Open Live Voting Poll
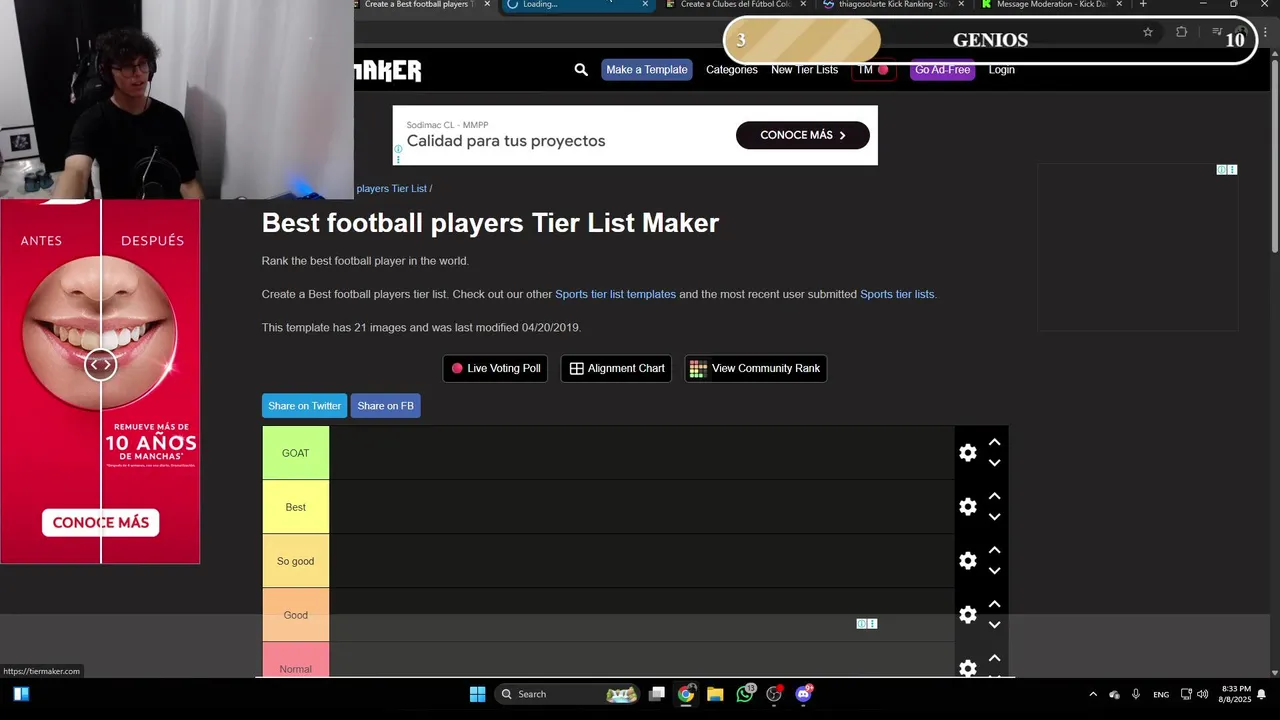The image size is (1280, 720). tap(495, 368)
